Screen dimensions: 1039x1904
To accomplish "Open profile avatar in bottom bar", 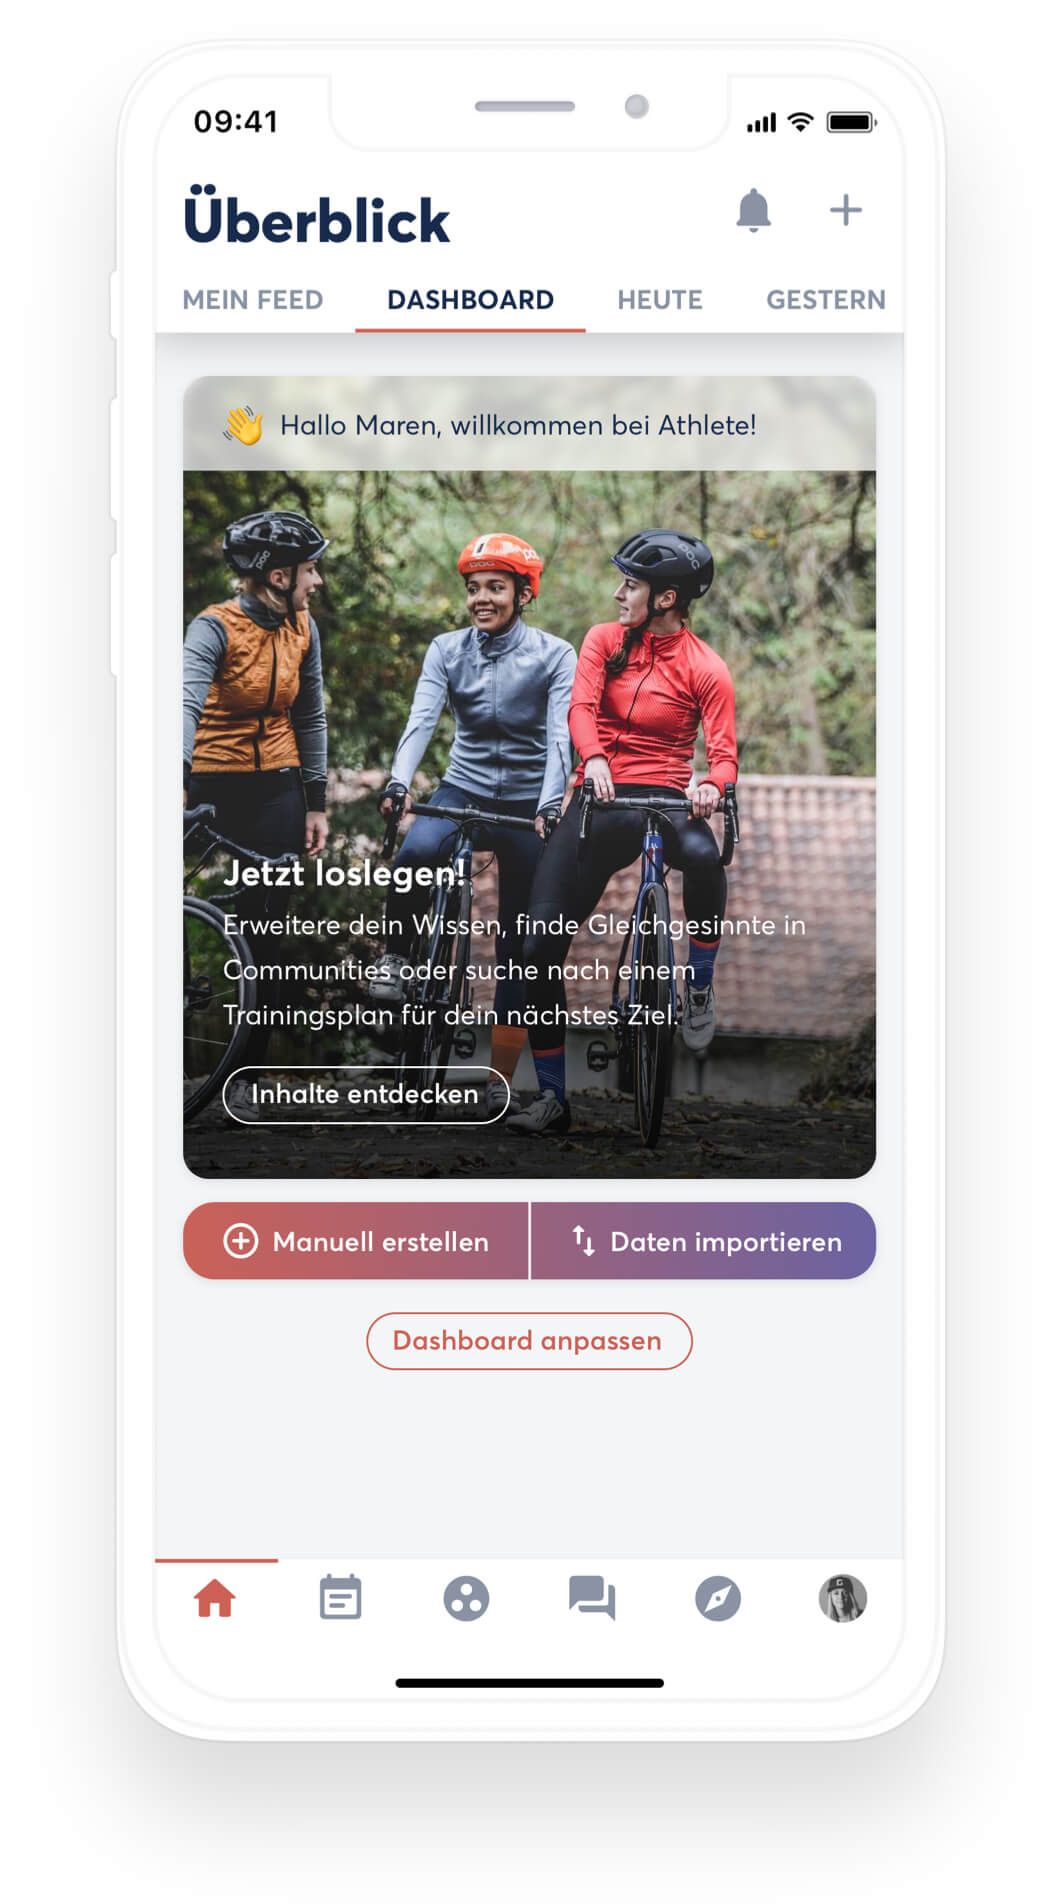I will point(843,1598).
